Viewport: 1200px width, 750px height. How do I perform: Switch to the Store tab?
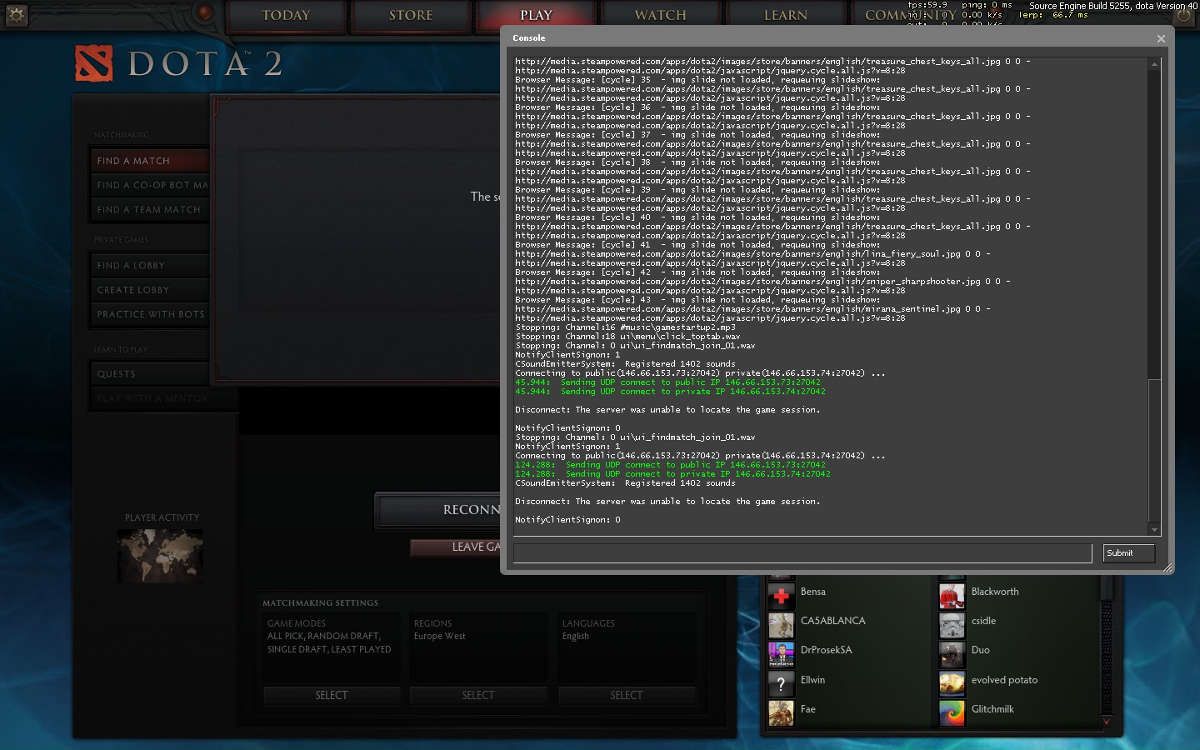tap(411, 15)
